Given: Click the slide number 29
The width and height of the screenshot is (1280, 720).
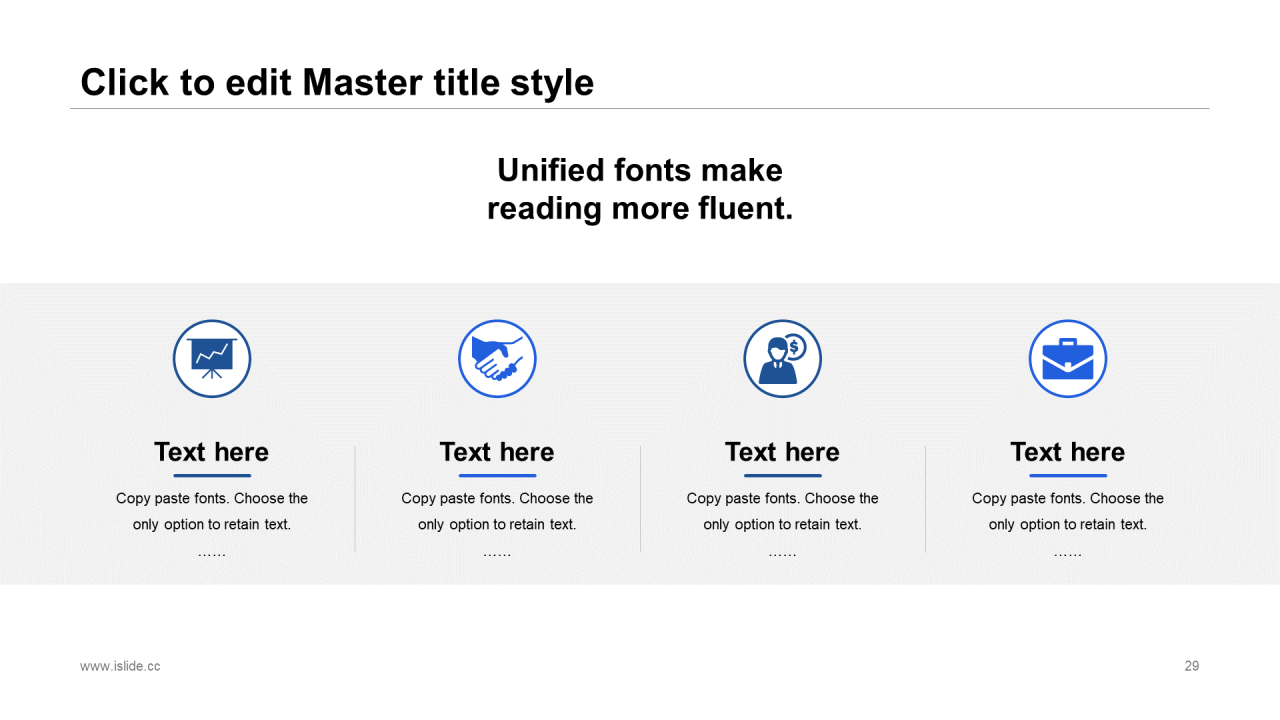Looking at the screenshot, I should [x=1191, y=666].
